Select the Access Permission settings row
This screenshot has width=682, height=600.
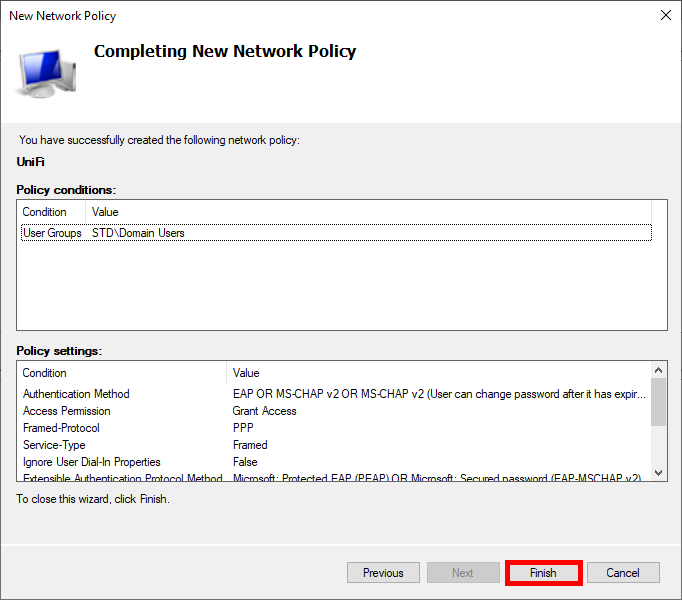click(67, 411)
